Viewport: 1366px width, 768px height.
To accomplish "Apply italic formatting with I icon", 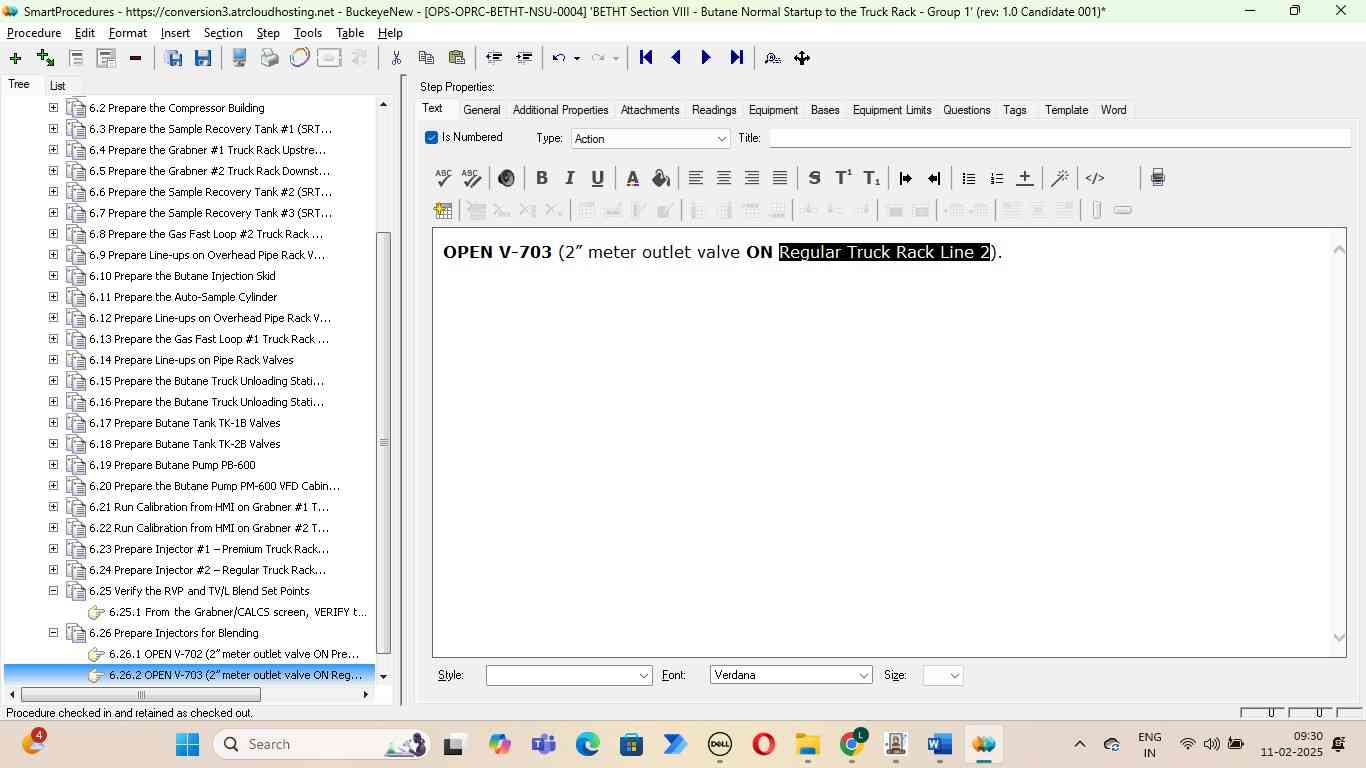I will pyautogui.click(x=570, y=178).
